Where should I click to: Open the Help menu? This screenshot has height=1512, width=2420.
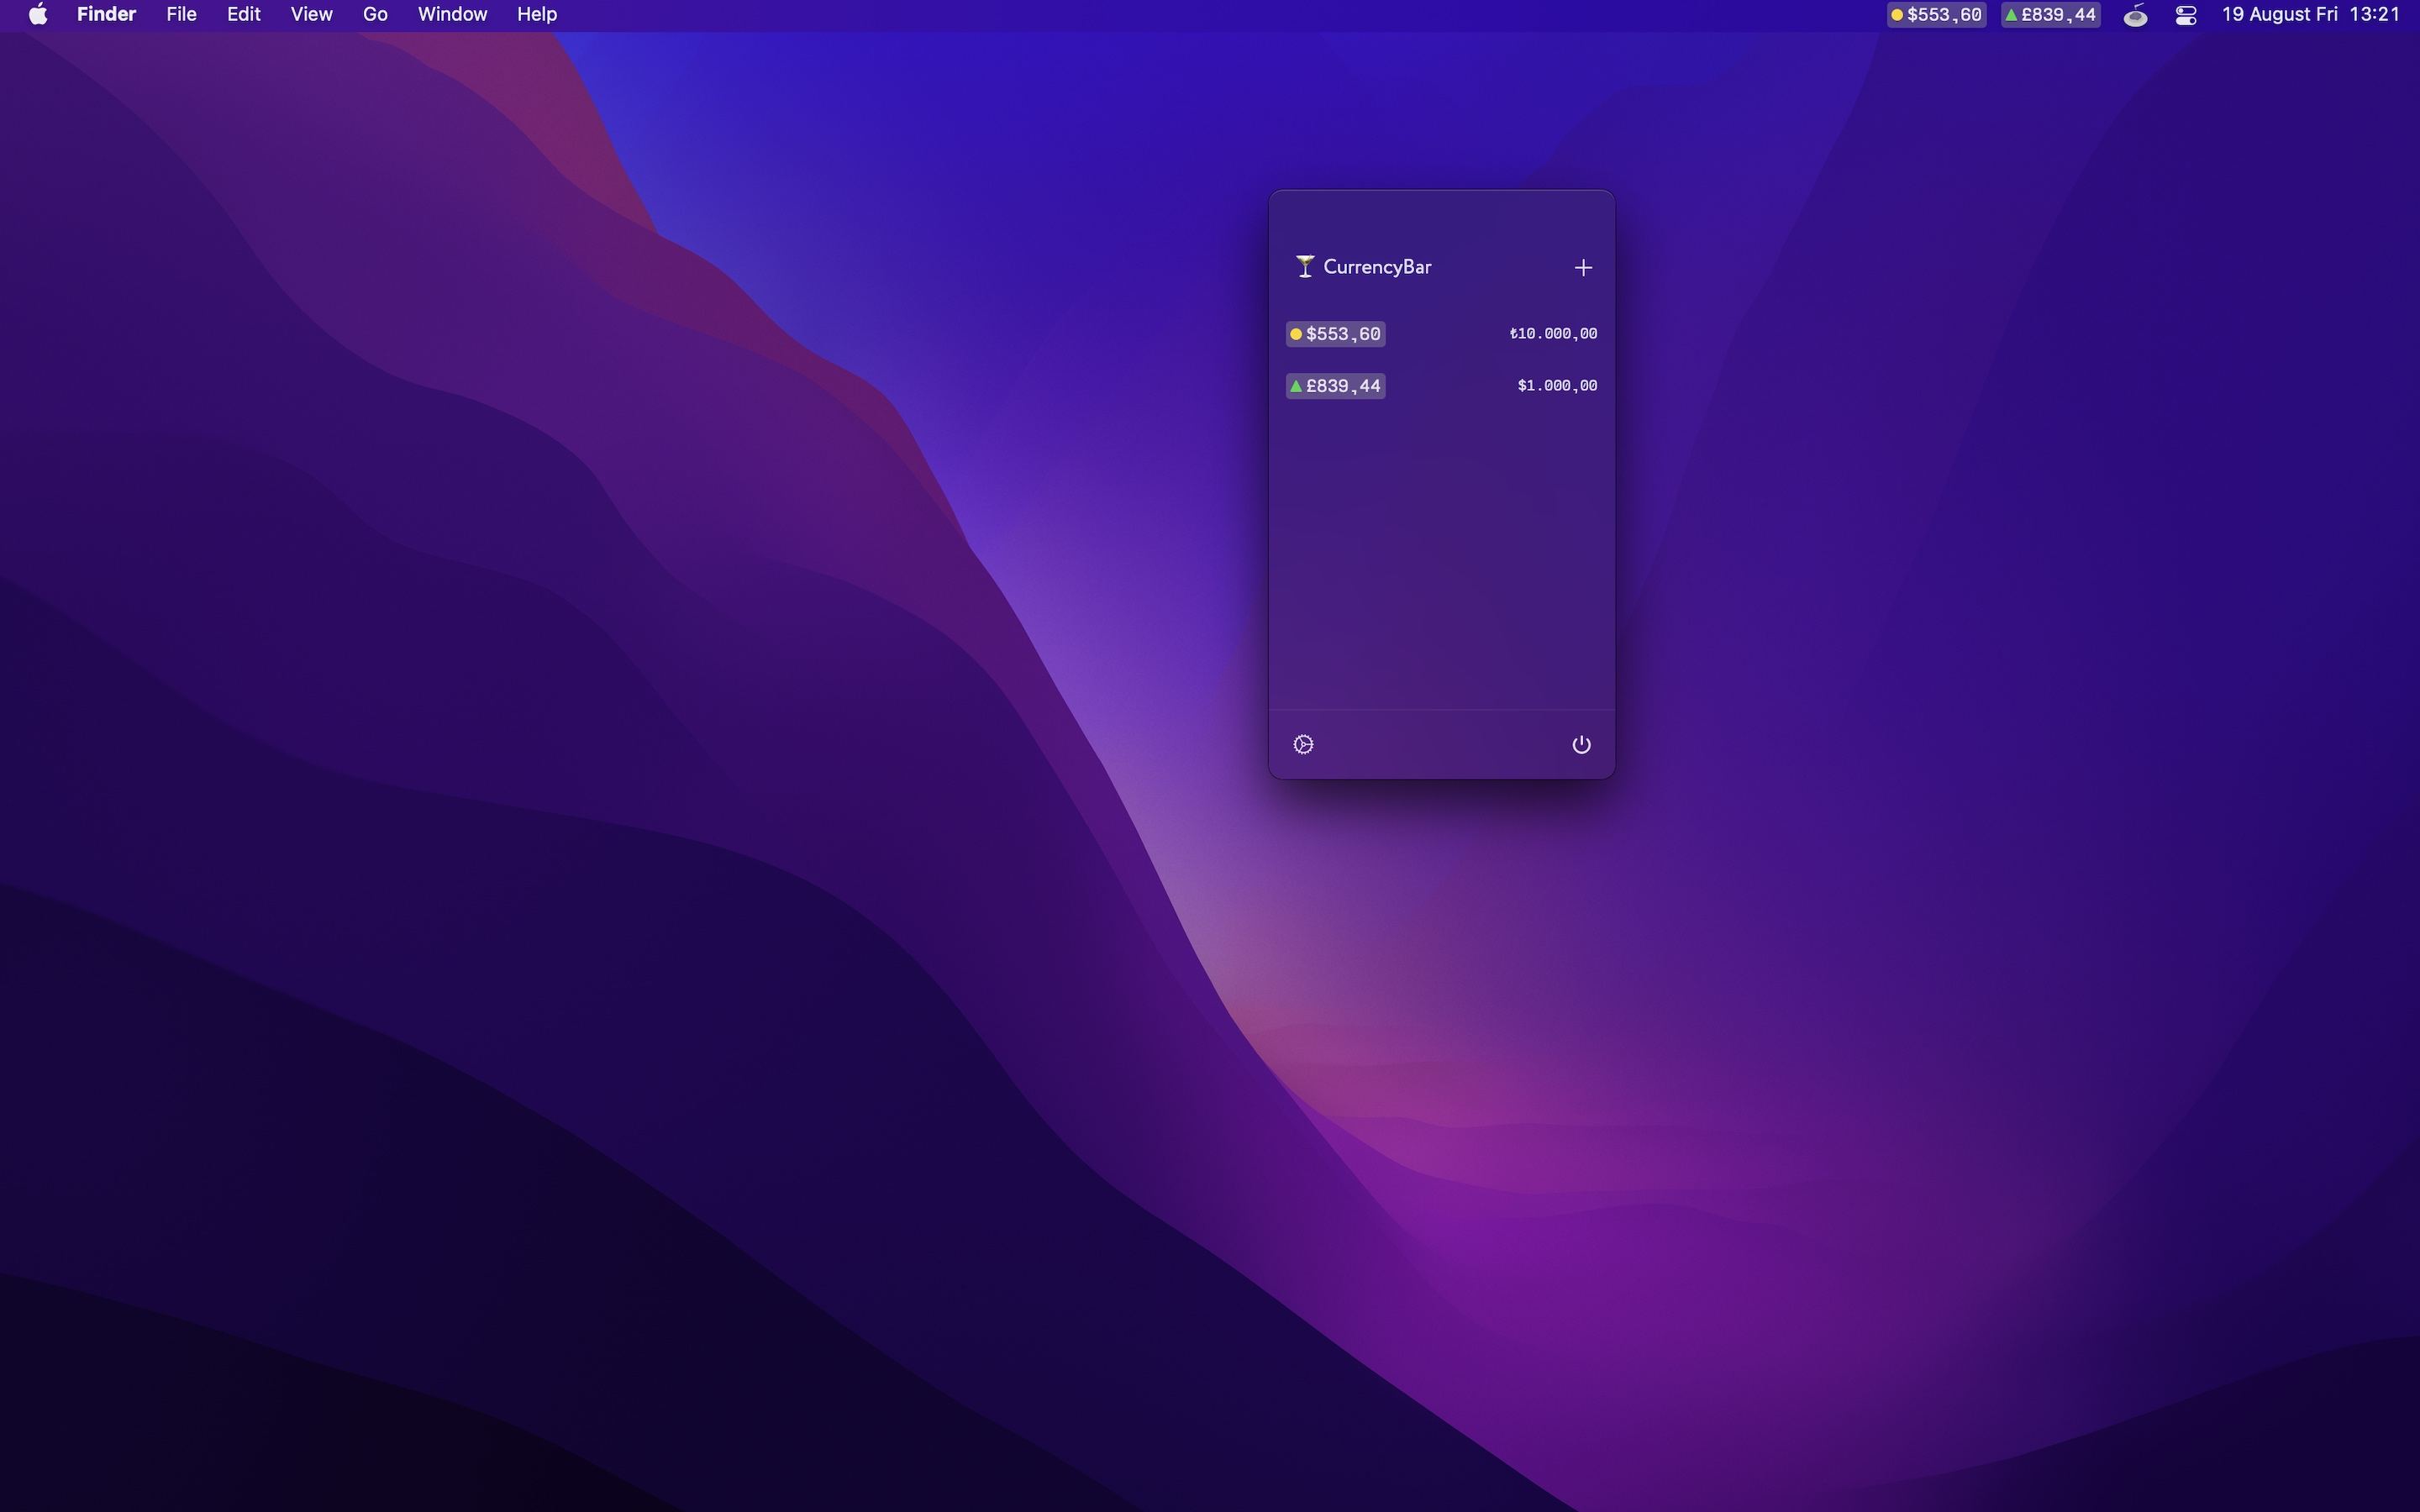pyautogui.click(x=536, y=15)
